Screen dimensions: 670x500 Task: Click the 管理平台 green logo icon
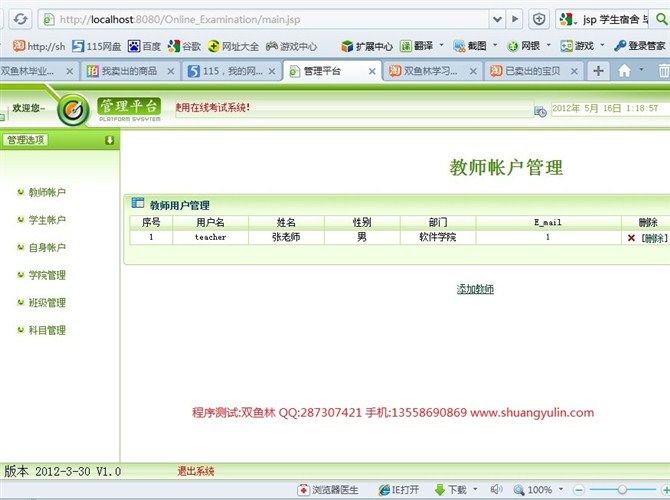[x=74, y=109]
